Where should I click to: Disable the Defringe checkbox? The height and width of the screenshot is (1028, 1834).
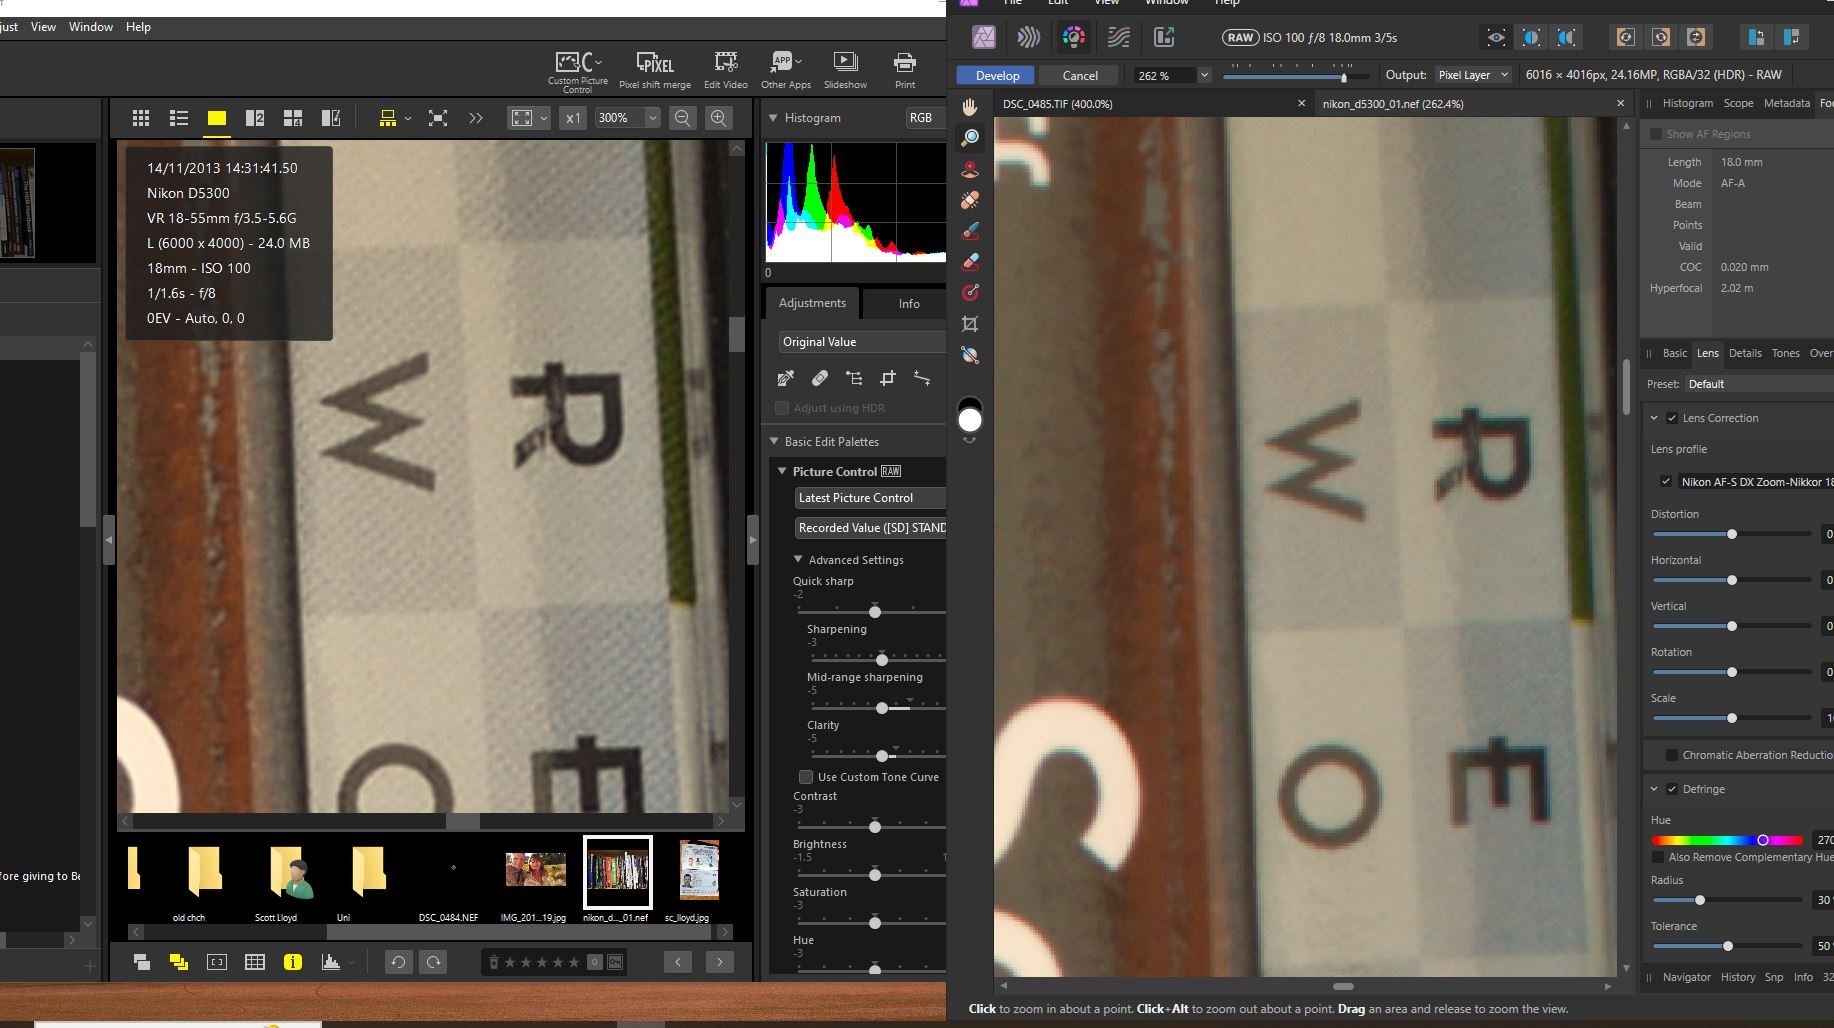[1672, 789]
